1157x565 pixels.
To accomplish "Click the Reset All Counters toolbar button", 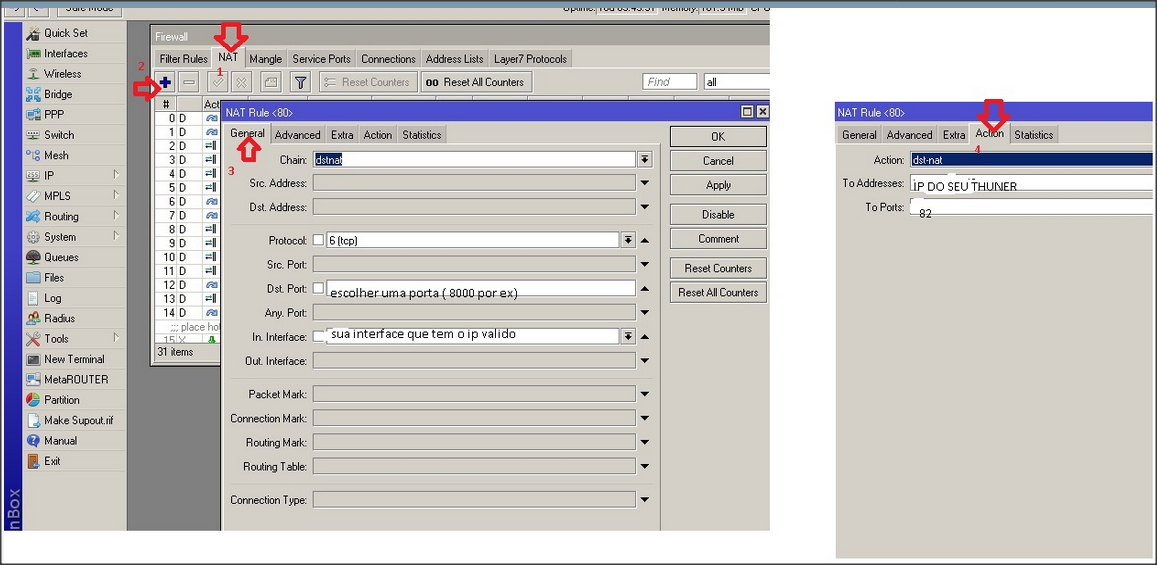I will click(475, 82).
